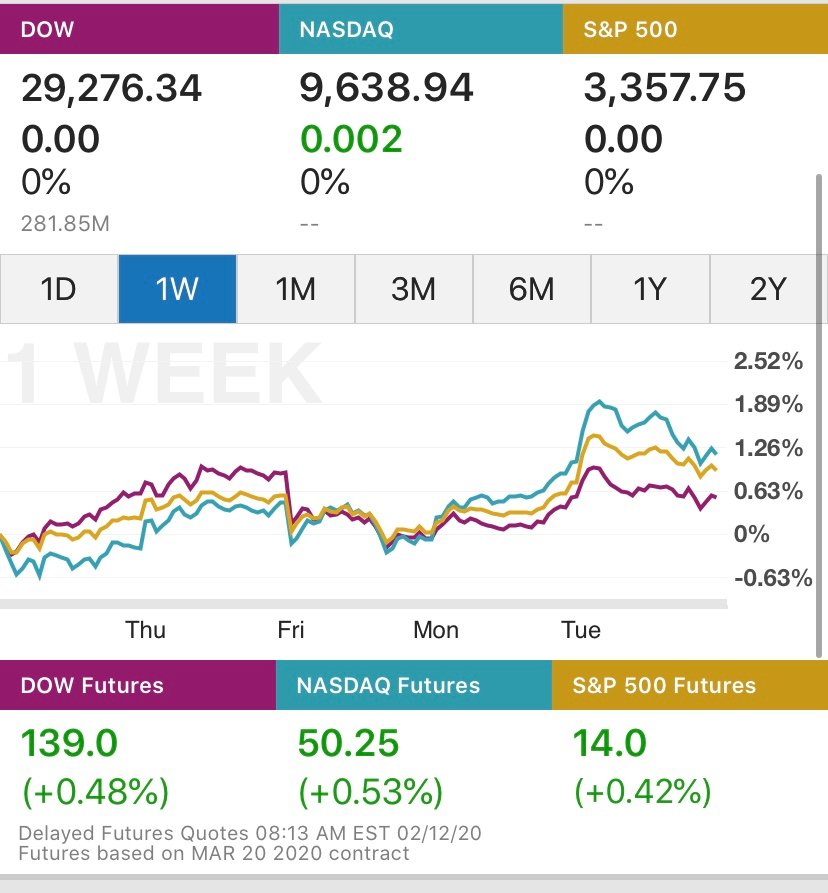Click the Tue label on chart axis
This screenshot has height=893, width=828.
(581, 630)
